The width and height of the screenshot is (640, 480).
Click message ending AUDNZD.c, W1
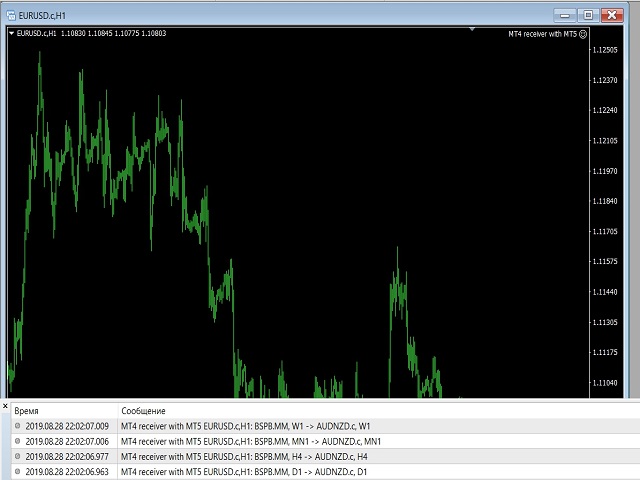click(x=245, y=426)
